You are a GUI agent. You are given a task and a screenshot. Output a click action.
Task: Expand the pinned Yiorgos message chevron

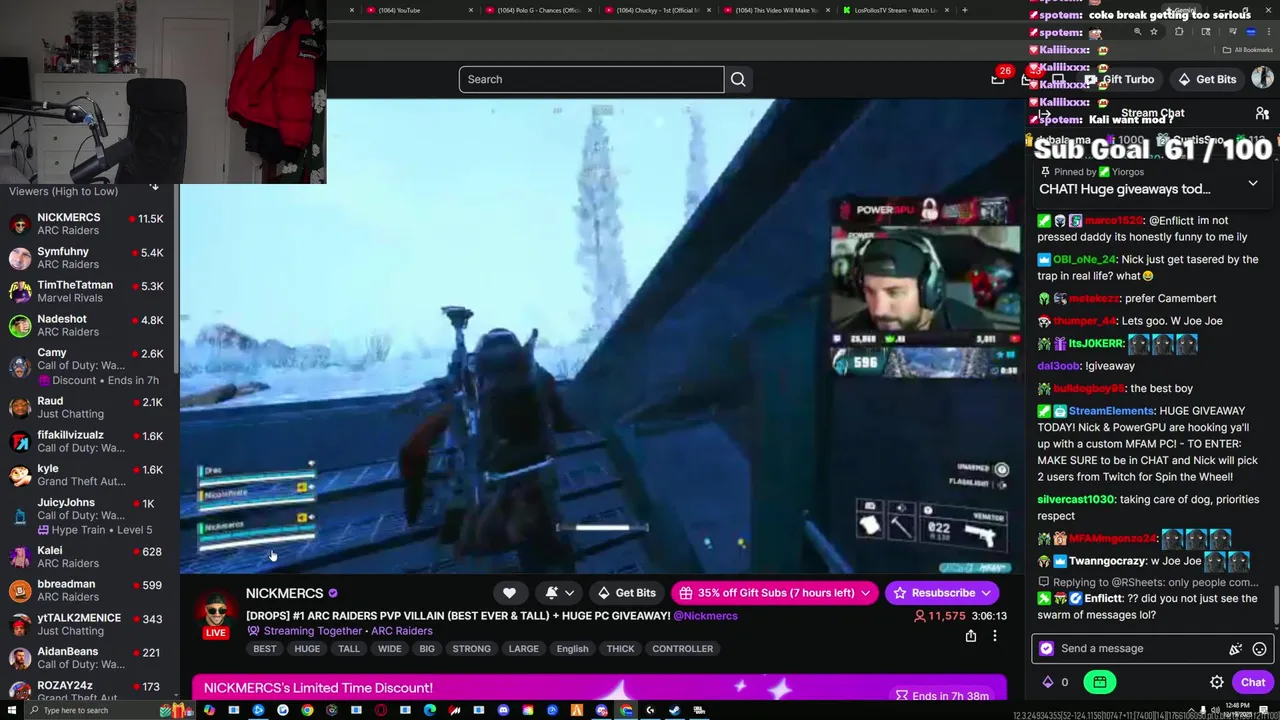coord(1253,183)
